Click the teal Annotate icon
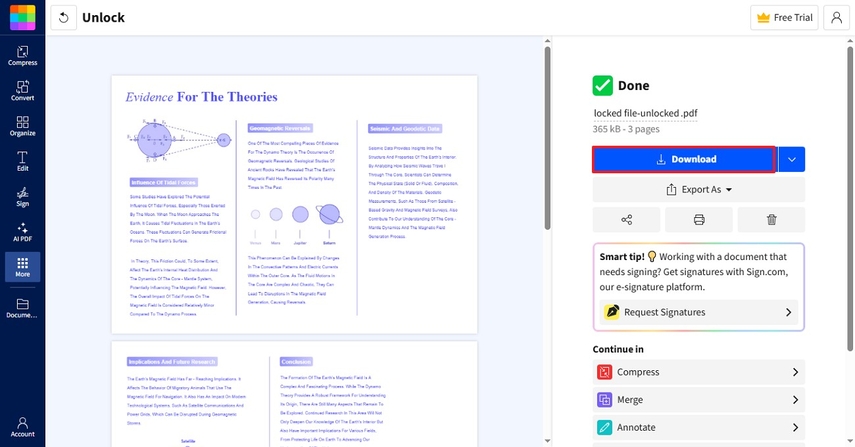 click(x=604, y=427)
